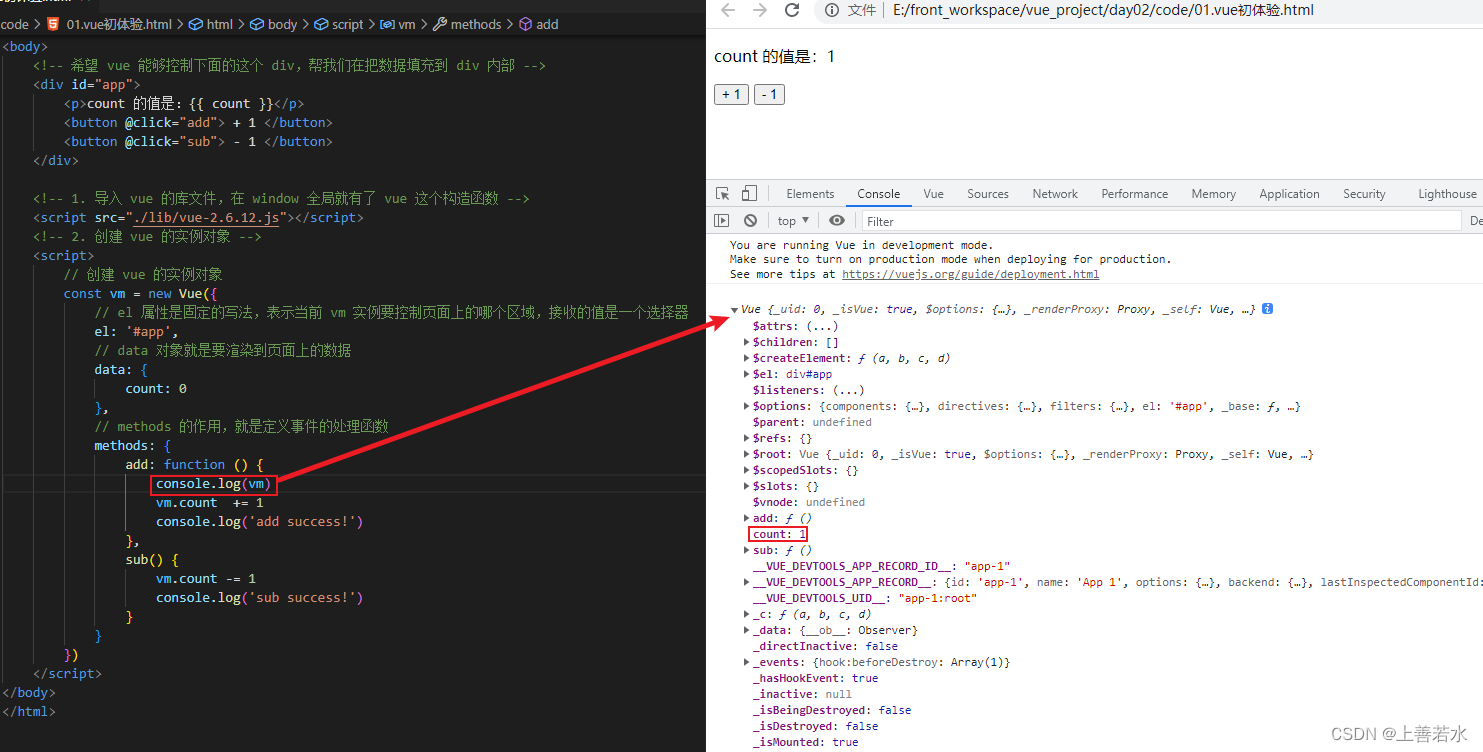Toggle device toolbar icon in DevTools

(749, 194)
